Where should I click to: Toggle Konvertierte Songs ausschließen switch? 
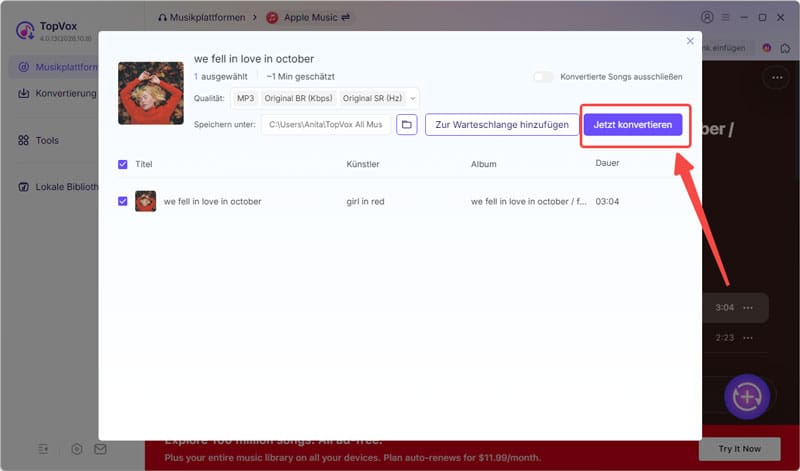click(x=543, y=77)
